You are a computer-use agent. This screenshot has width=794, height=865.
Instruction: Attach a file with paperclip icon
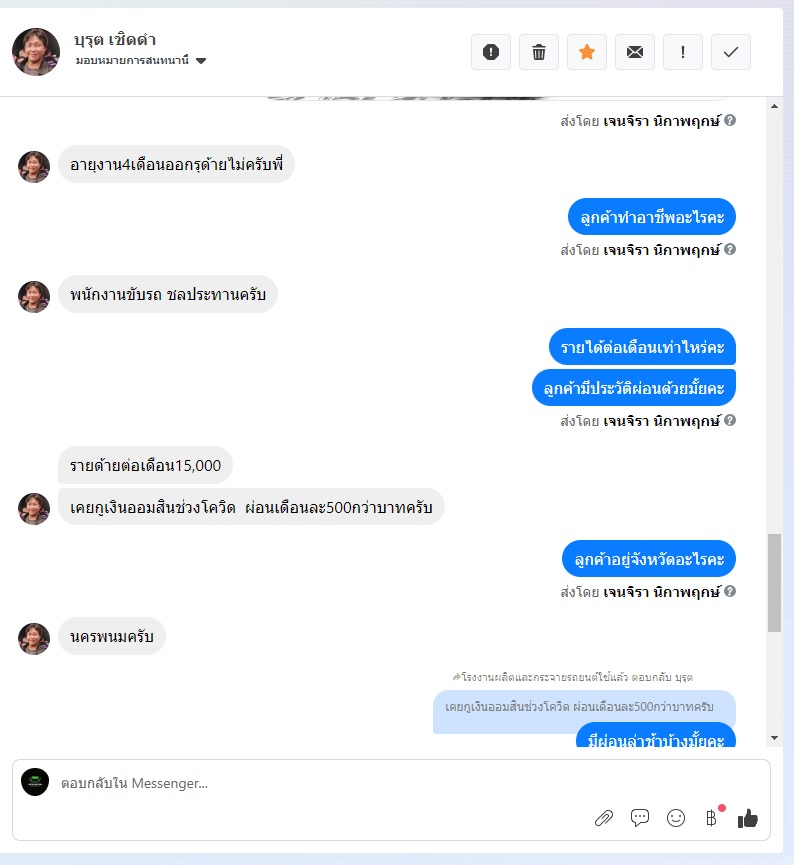coord(604,818)
